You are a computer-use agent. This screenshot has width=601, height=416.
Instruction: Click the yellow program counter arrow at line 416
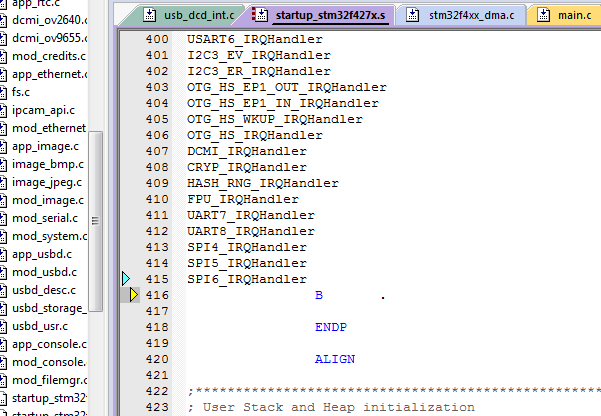tap(134, 295)
